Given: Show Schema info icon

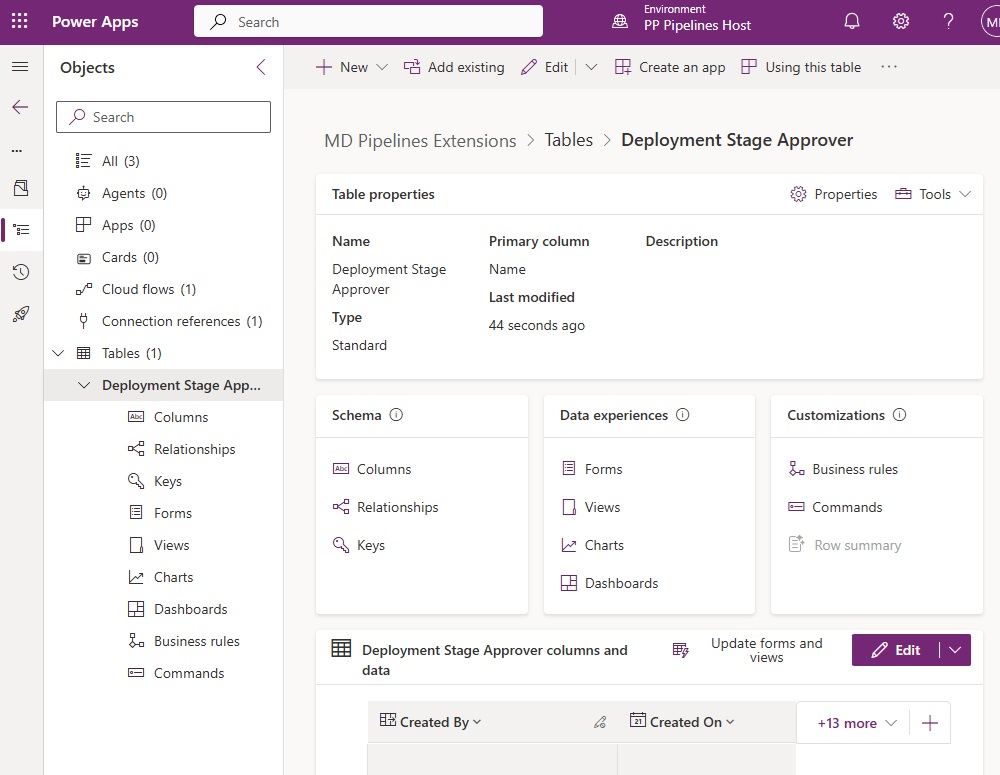Looking at the screenshot, I should pos(396,415).
